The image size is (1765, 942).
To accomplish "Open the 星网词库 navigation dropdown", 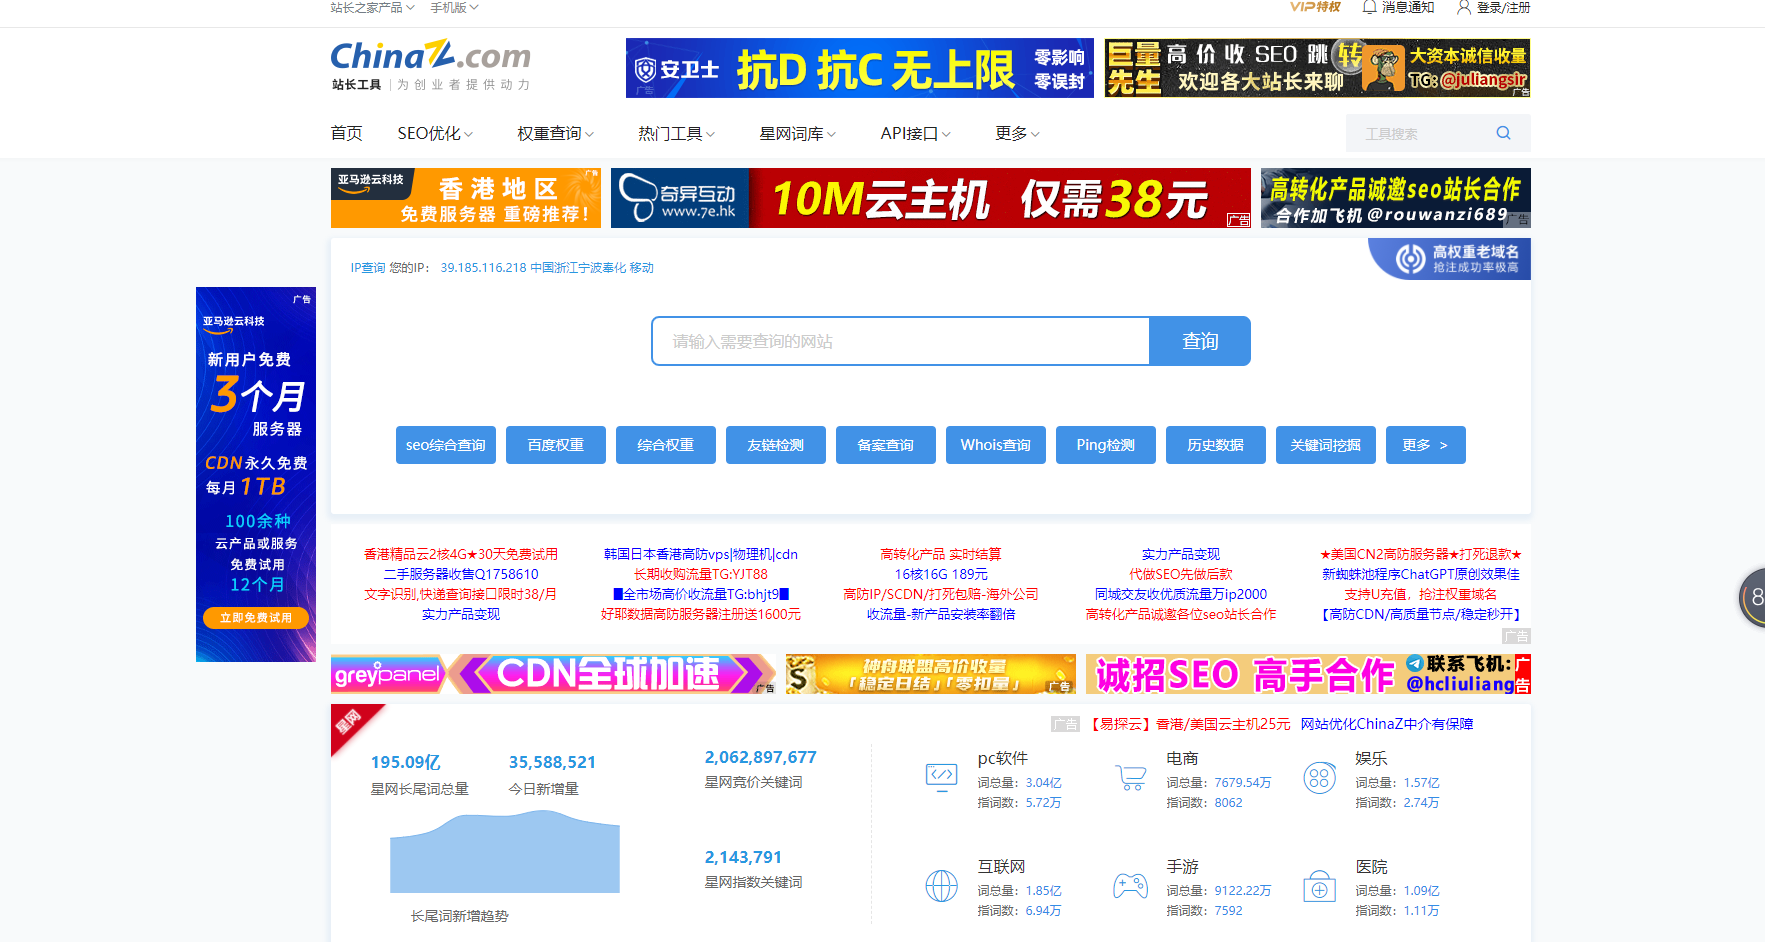I will [x=797, y=133].
